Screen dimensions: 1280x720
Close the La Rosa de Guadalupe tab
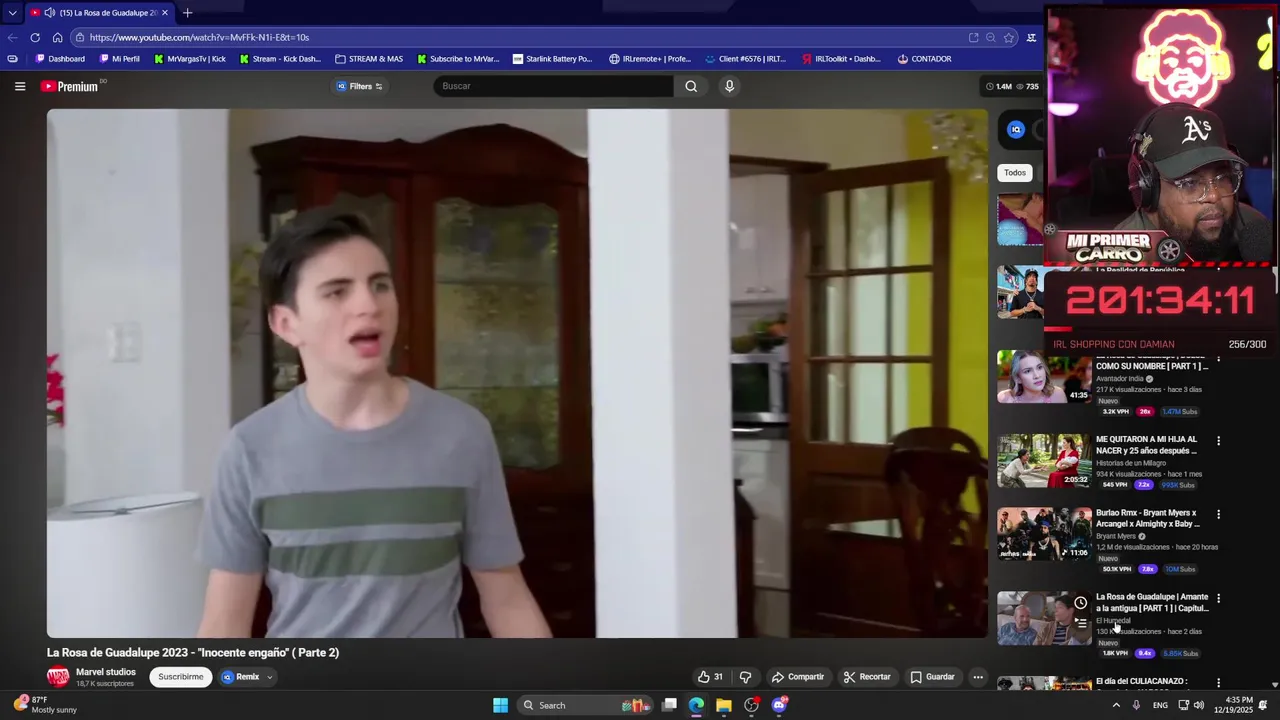[165, 13]
